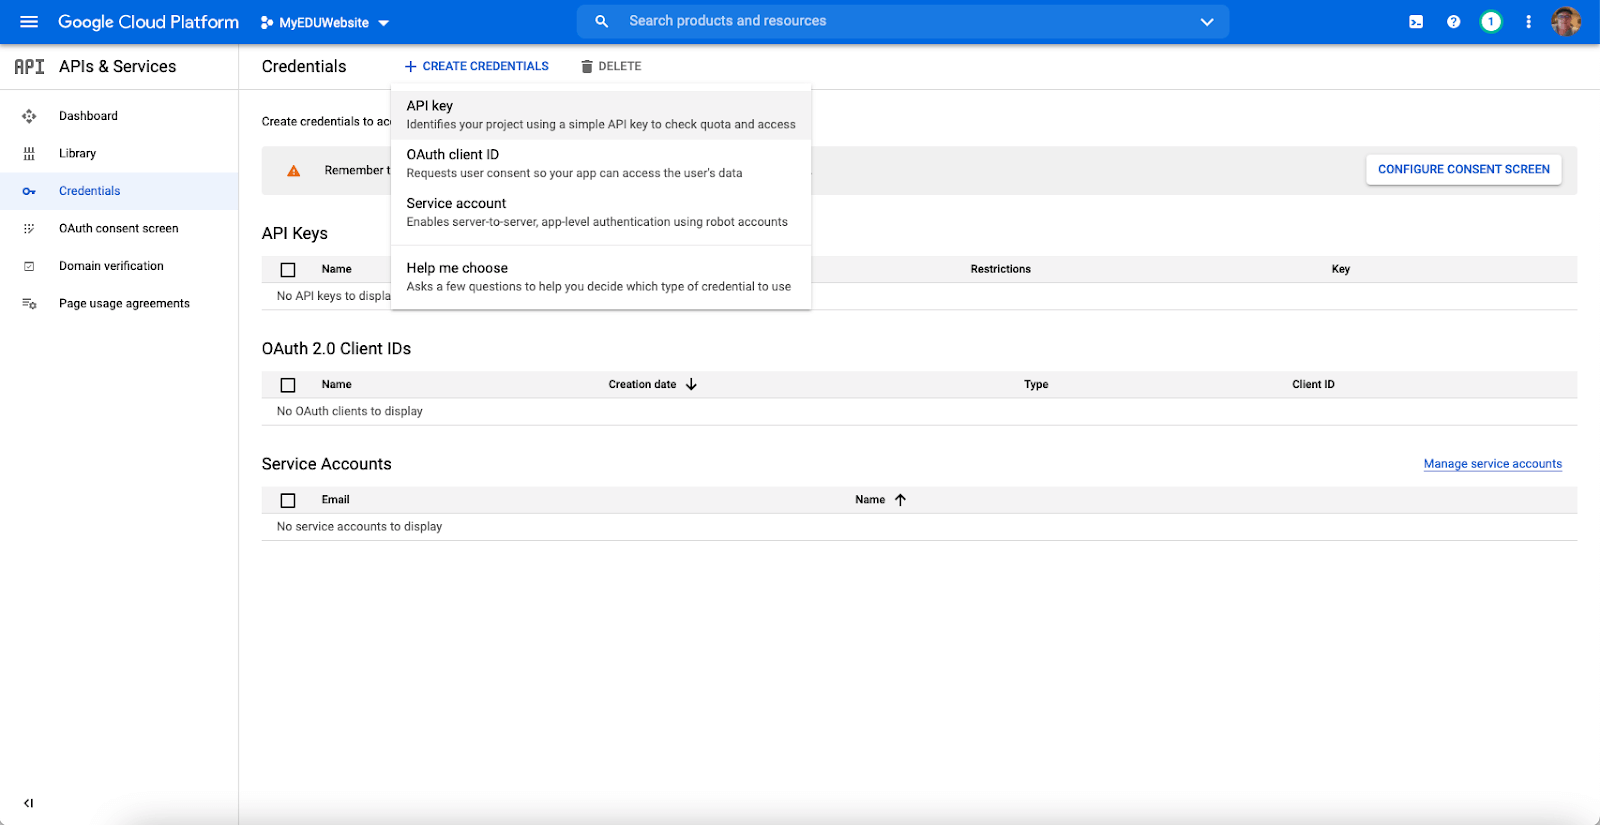The width and height of the screenshot is (1600, 825).
Task: Click the Credentials key icon
Action: pos(29,191)
